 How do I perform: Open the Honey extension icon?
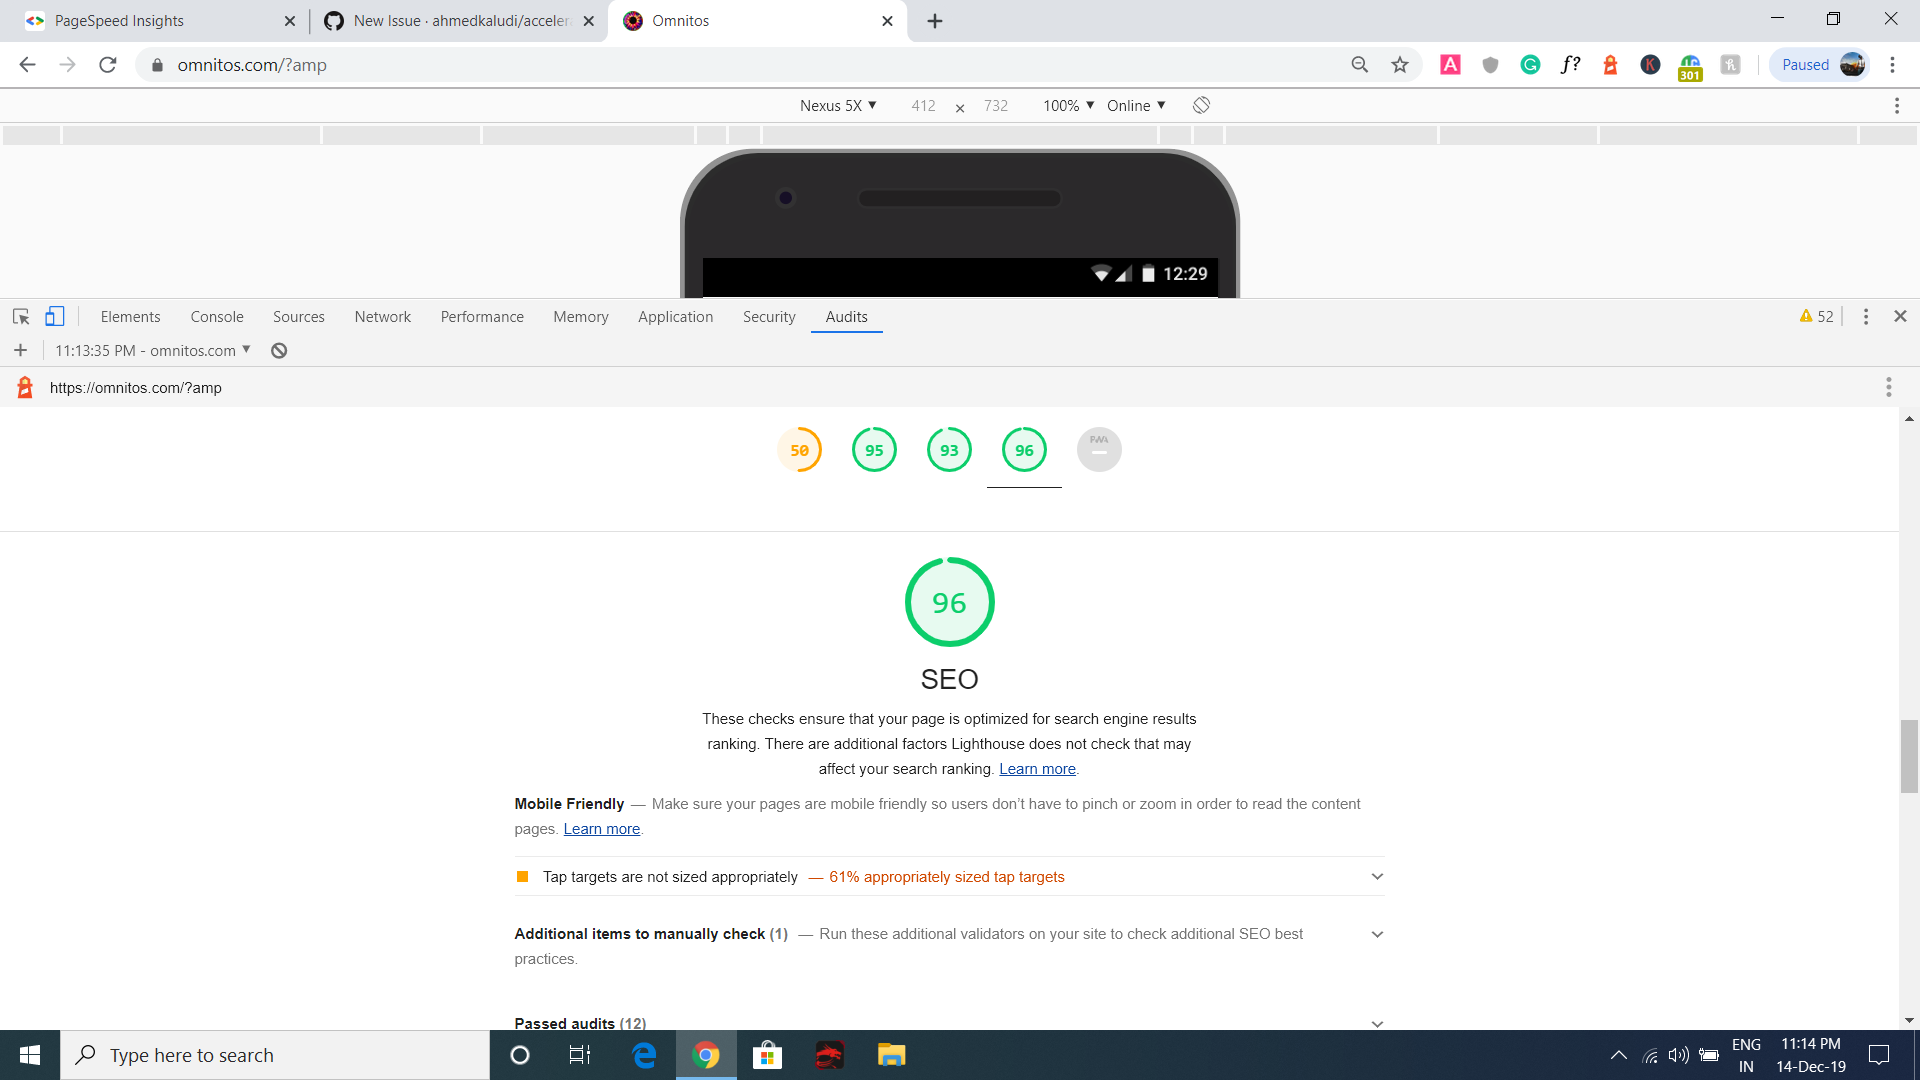pos(1730,64)
